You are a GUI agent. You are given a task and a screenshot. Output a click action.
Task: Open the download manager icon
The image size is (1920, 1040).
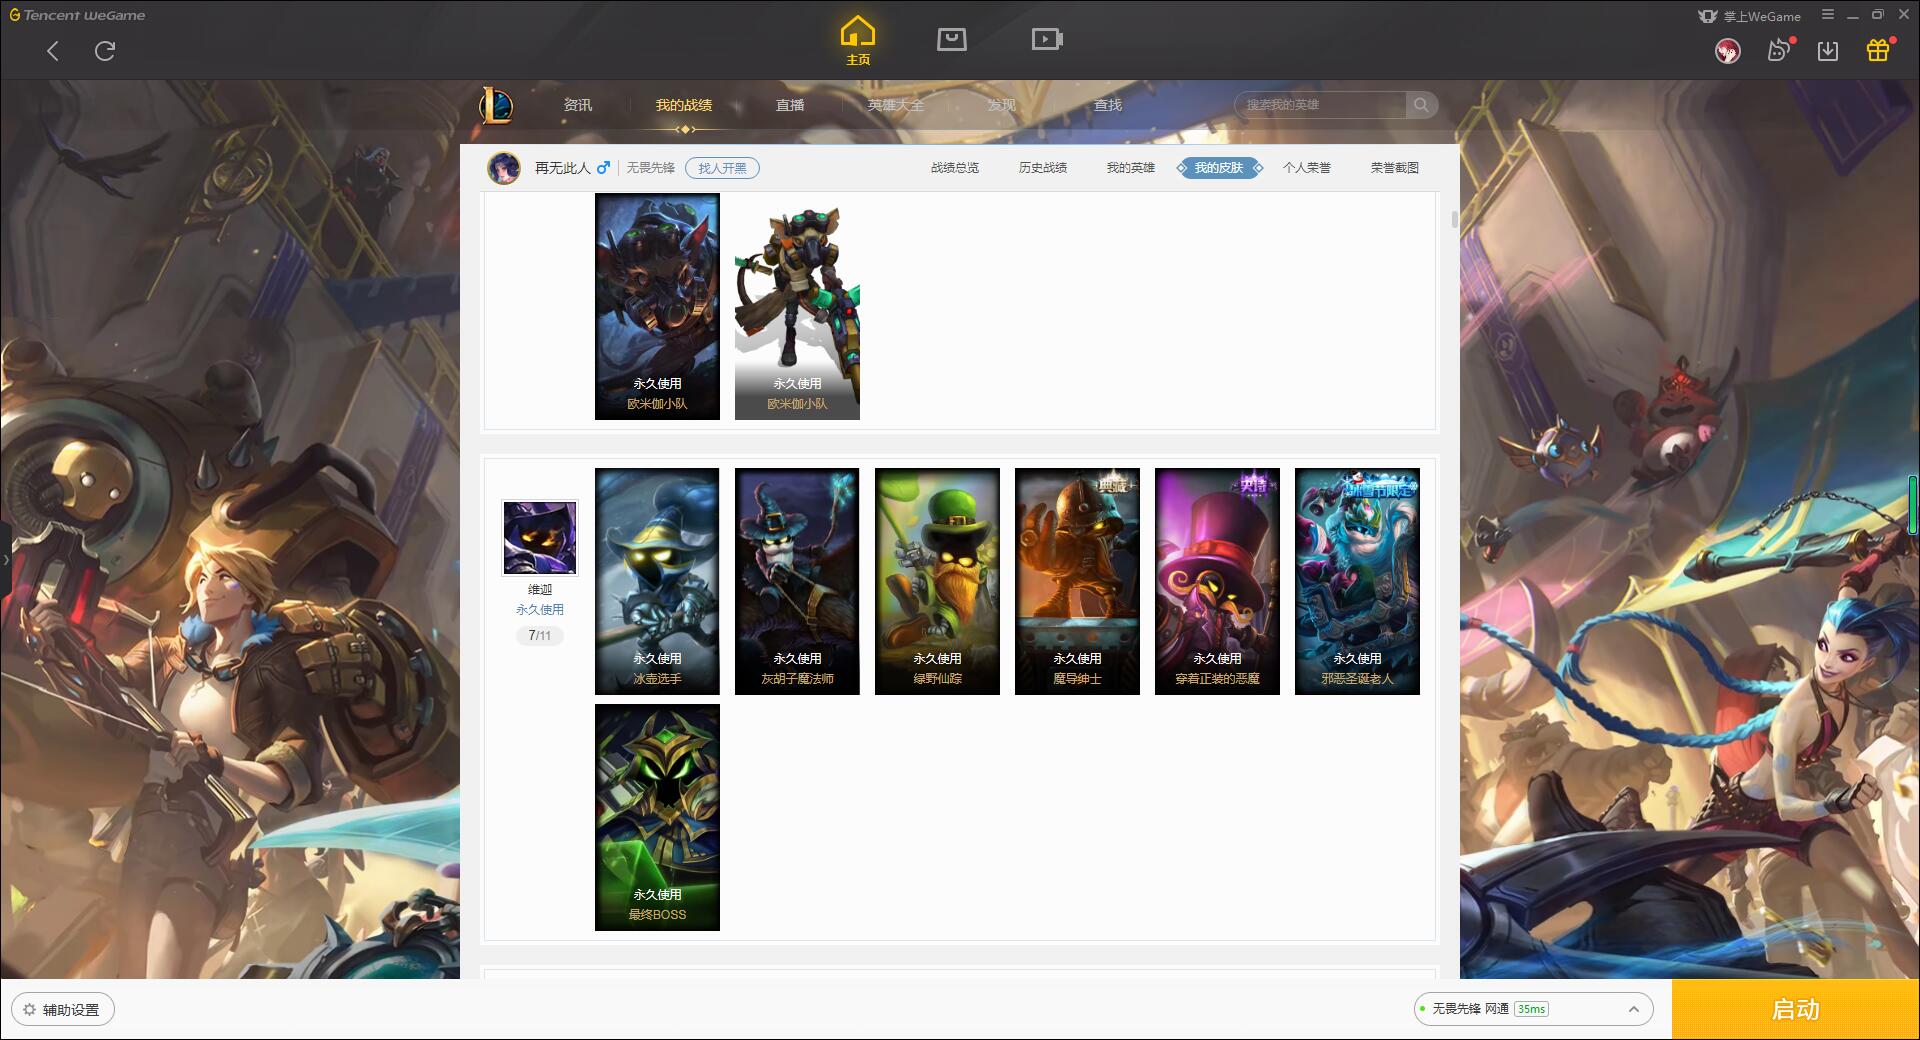pyautogui.click(x=1828, y=51)
